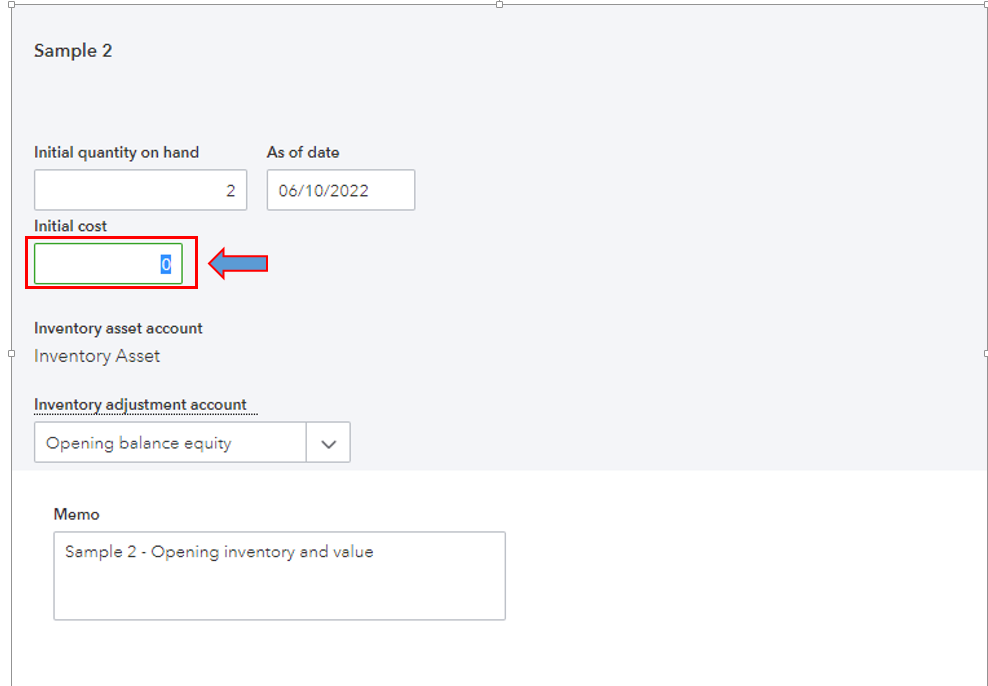Click inside the Memo text box
988x686 pixels.
click(279, 575)
